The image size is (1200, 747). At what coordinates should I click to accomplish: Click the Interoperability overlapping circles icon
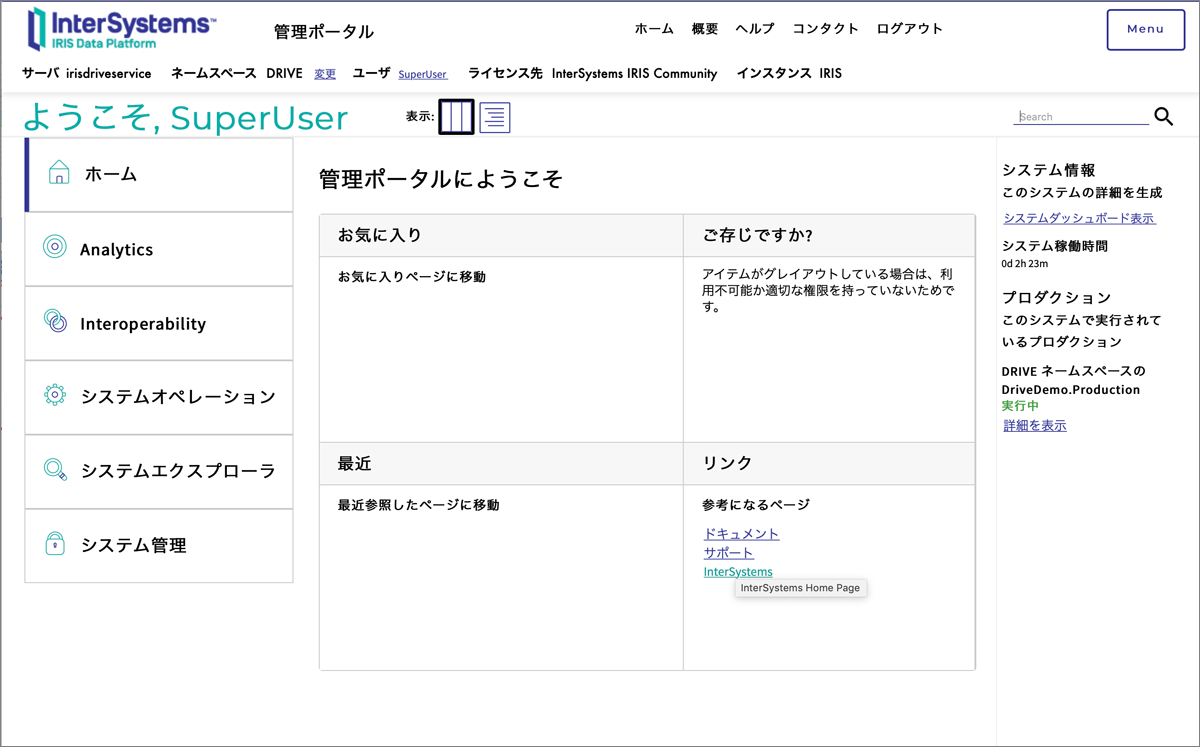(55, 321)
